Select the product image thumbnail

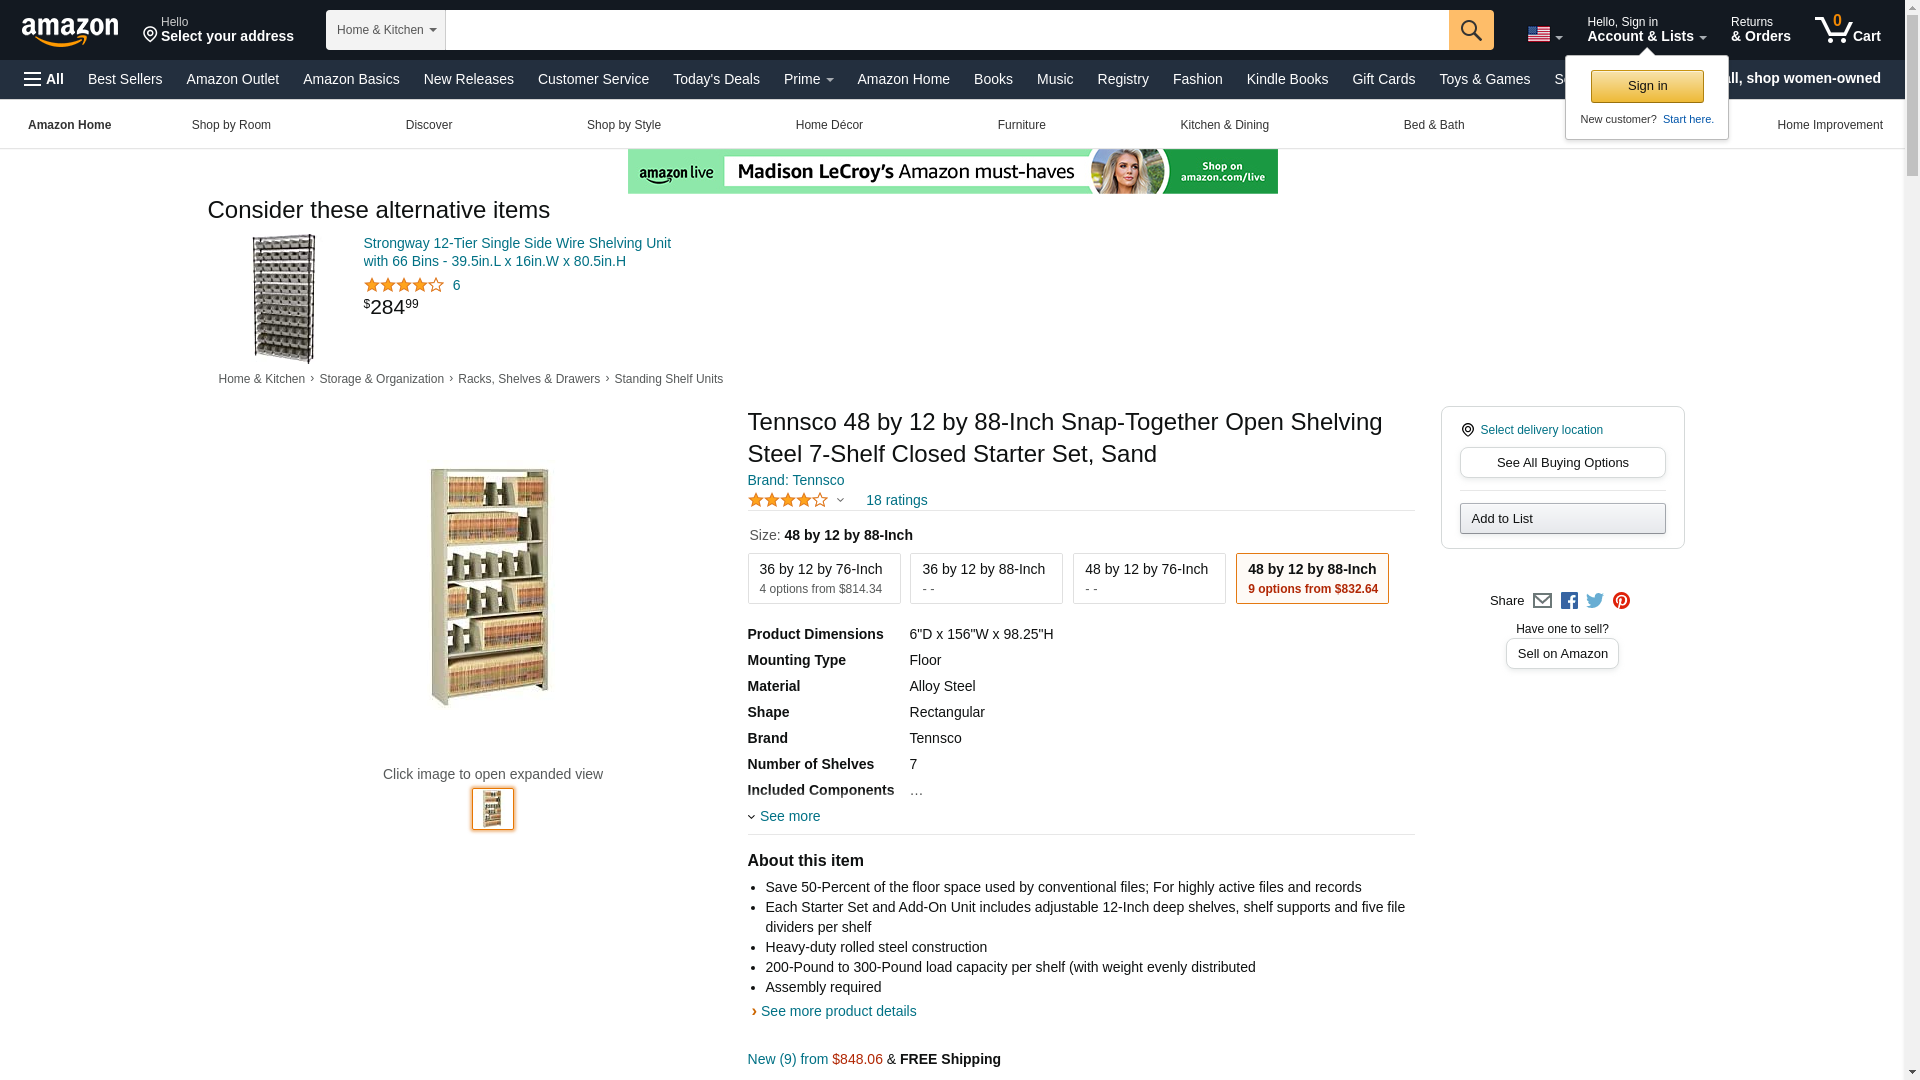point(493,809)
